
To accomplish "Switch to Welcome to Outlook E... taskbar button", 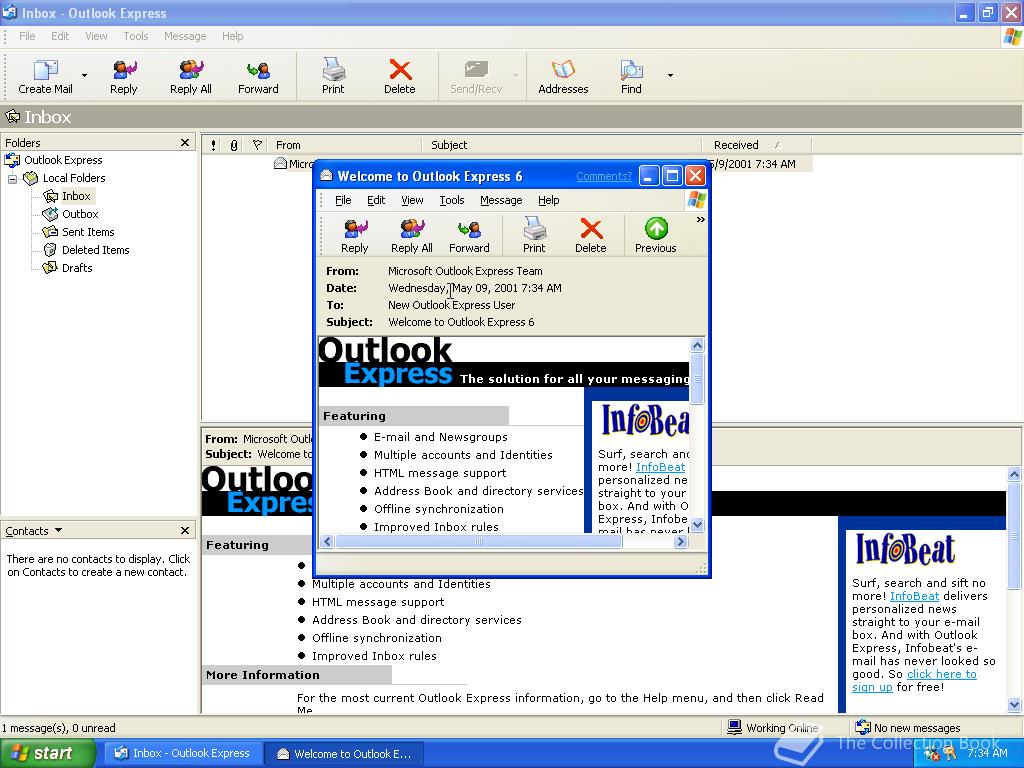I will click(344, 754).
